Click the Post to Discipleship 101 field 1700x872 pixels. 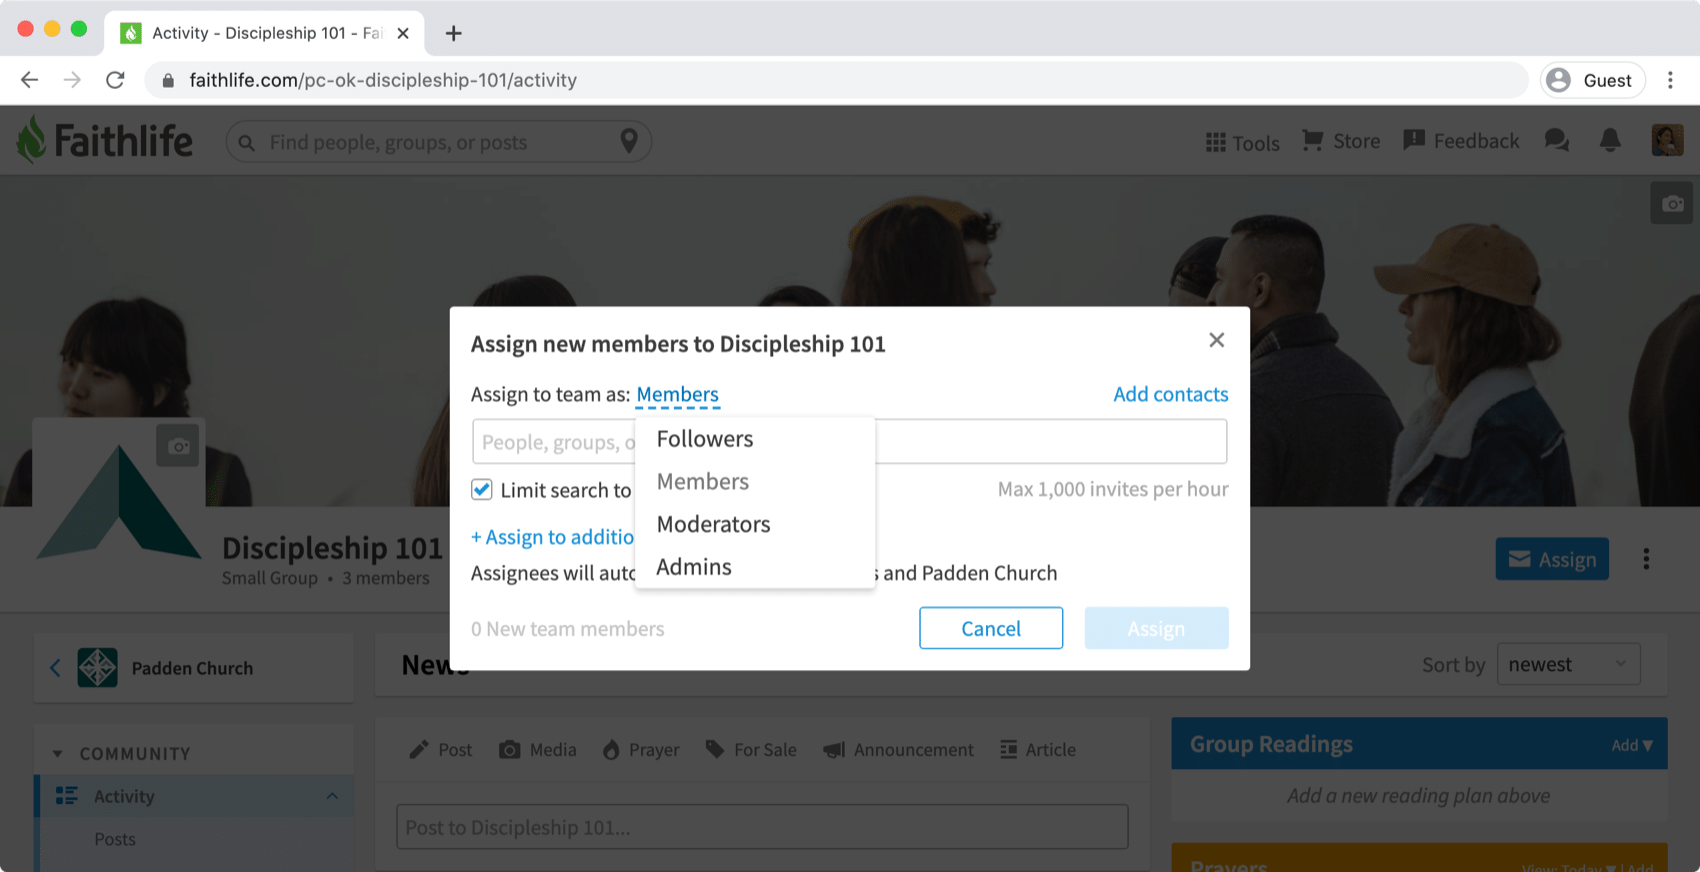tap(762, 827)
